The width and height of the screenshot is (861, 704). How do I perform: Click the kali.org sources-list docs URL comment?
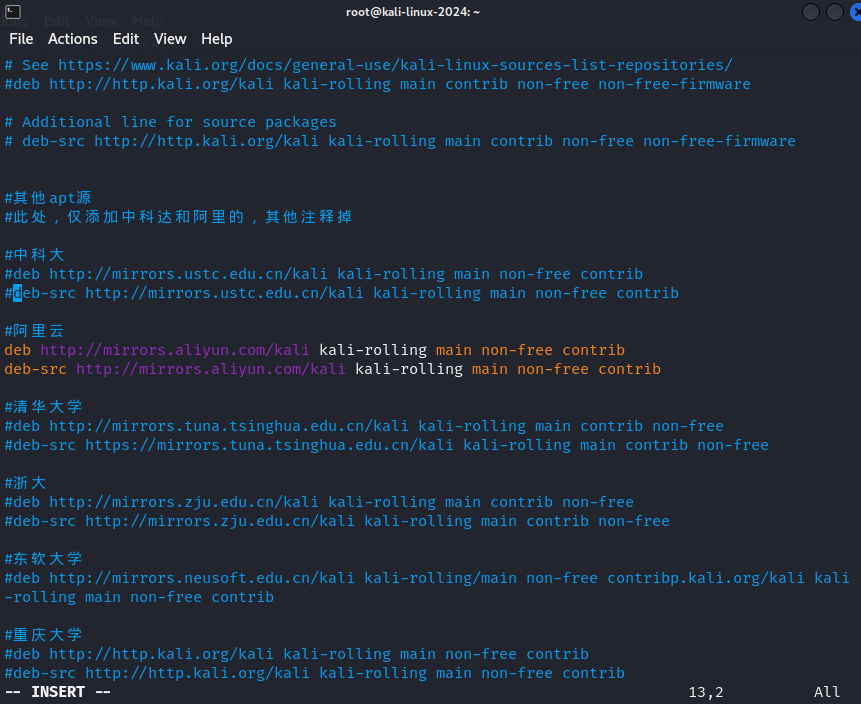pos(368,65)
